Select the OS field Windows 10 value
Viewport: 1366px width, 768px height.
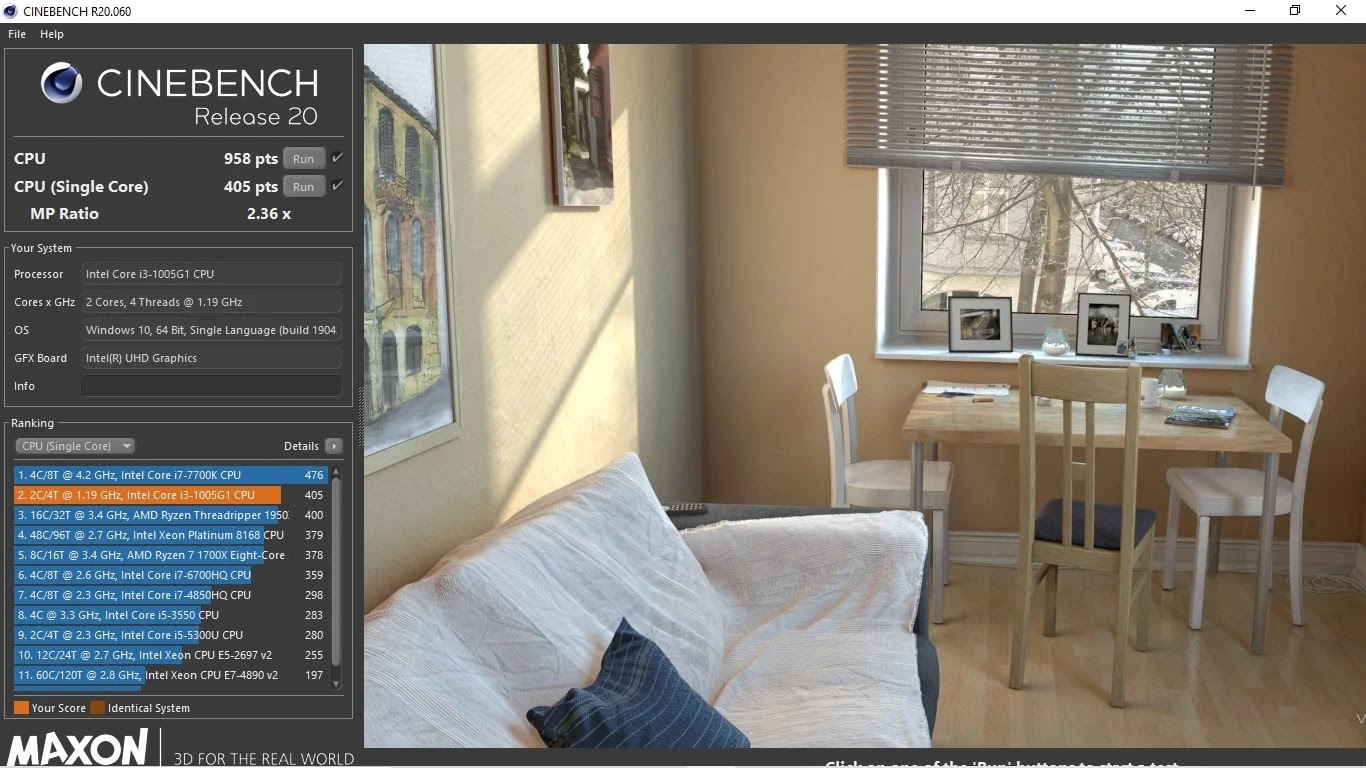click(211, 330)
